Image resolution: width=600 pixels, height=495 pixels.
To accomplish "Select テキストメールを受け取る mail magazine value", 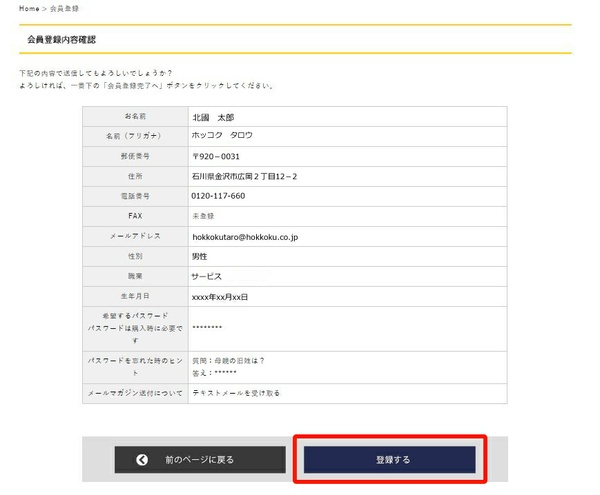I will click(236, 393).
